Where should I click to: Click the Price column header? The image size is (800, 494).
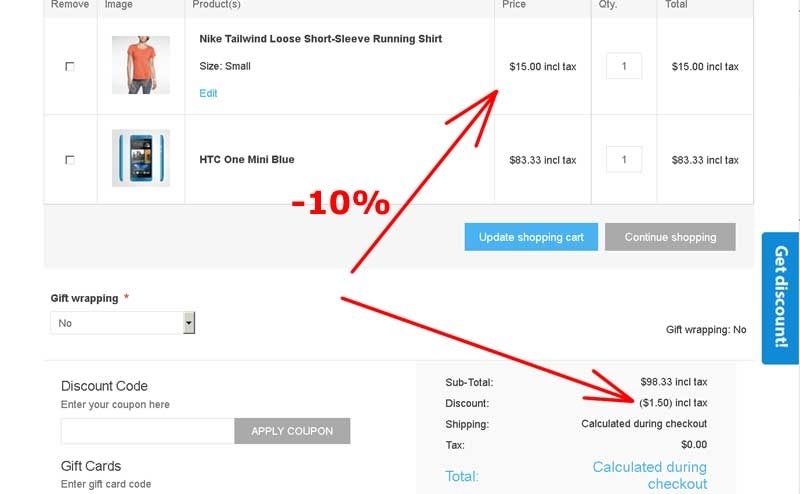pyautogui.click(x=514, y=5)
